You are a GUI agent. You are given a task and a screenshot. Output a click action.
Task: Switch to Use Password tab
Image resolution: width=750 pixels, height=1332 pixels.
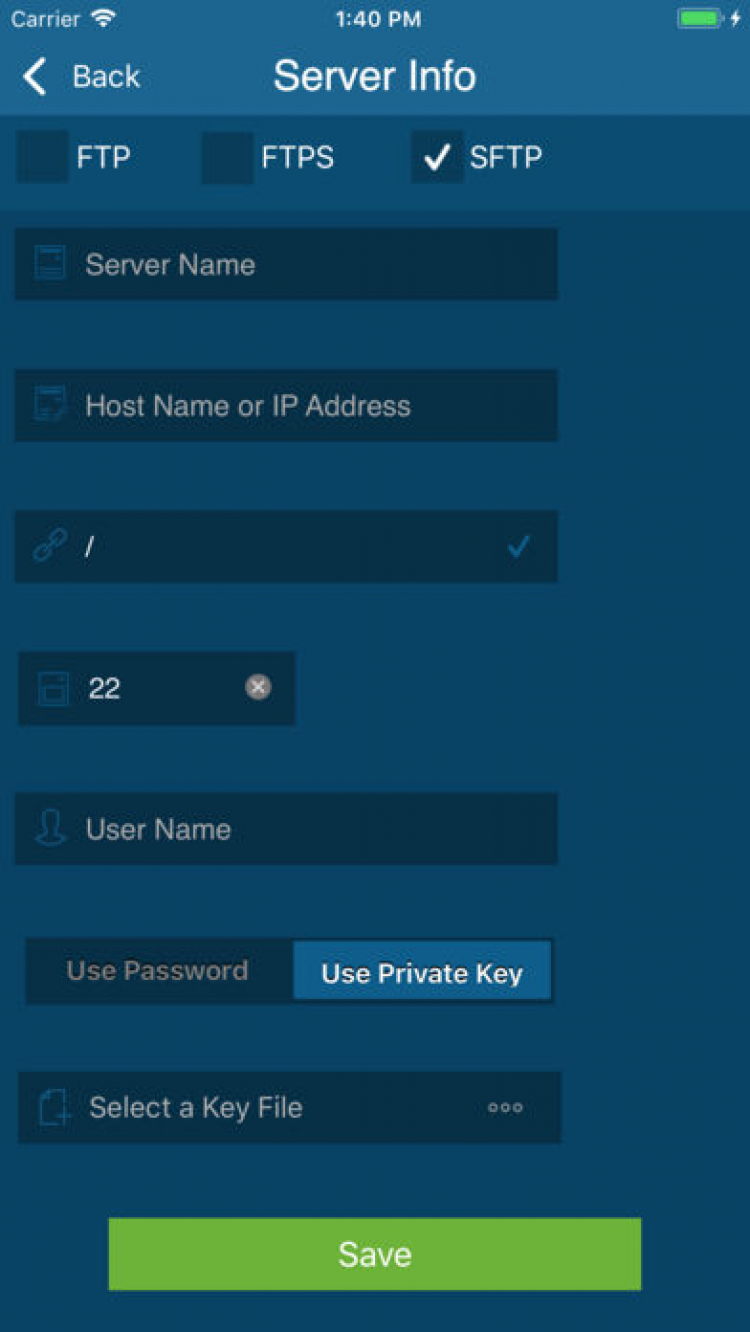pos(158,971)
